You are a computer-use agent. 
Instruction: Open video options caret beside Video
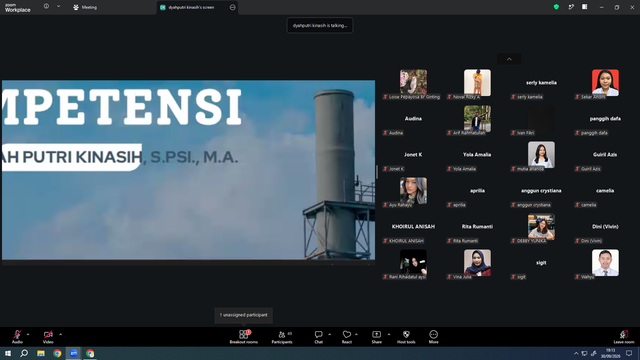coord(60,334)
